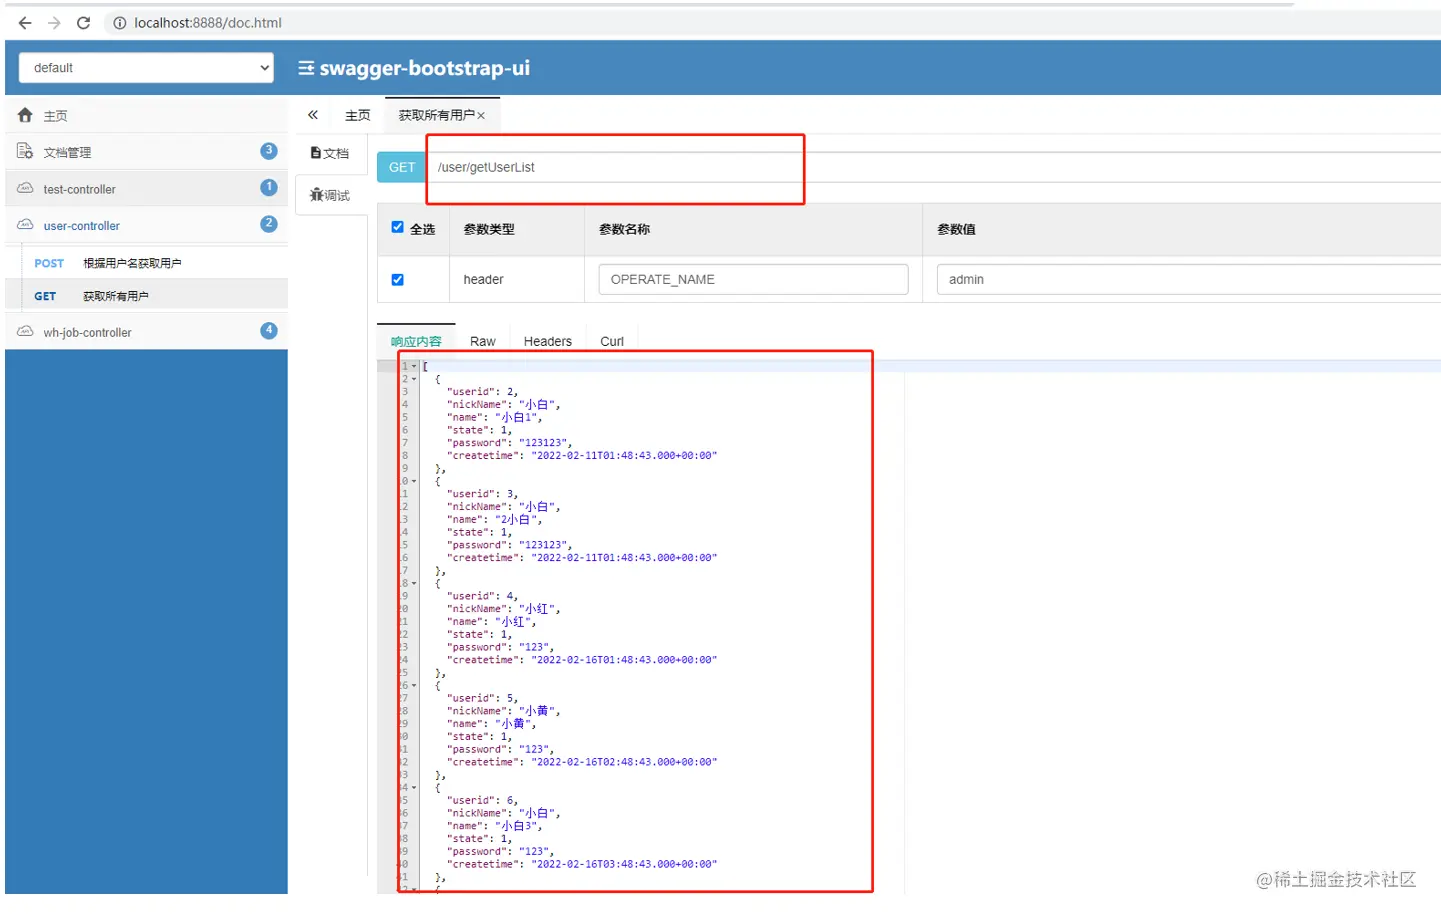Click the 参数类型 column header
Viewport: 1441px width, 914px height.
(x=489, y=229)
